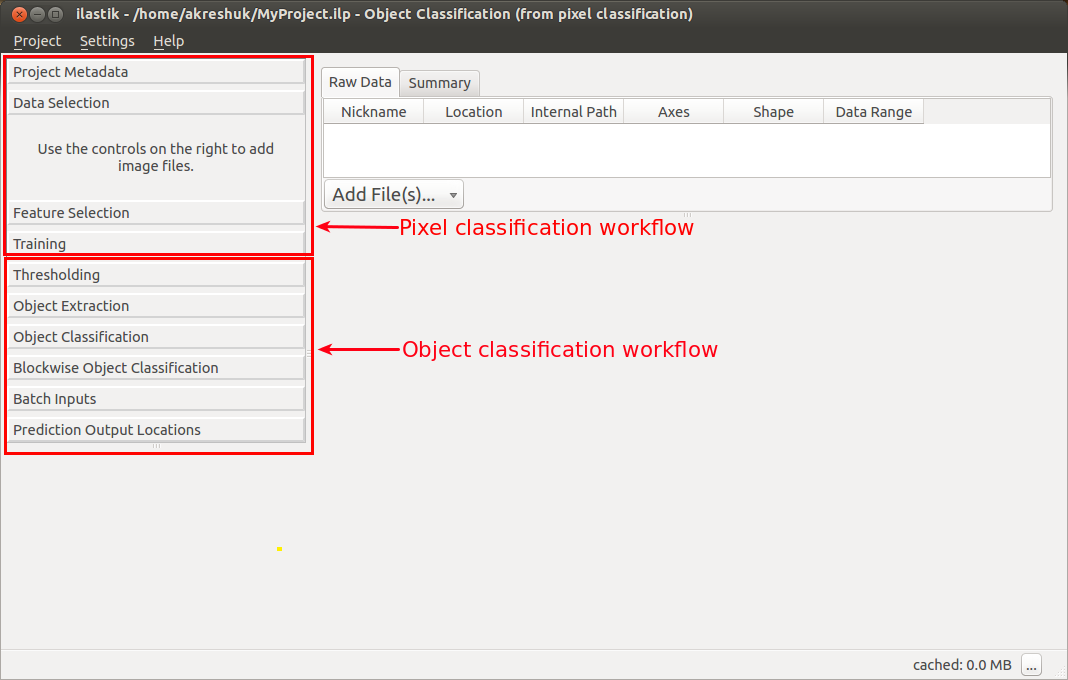Image resolution: width=1068 pixels, height=680 pixels.
Task: Click the Nickname column header
Action: click(372, 111)
